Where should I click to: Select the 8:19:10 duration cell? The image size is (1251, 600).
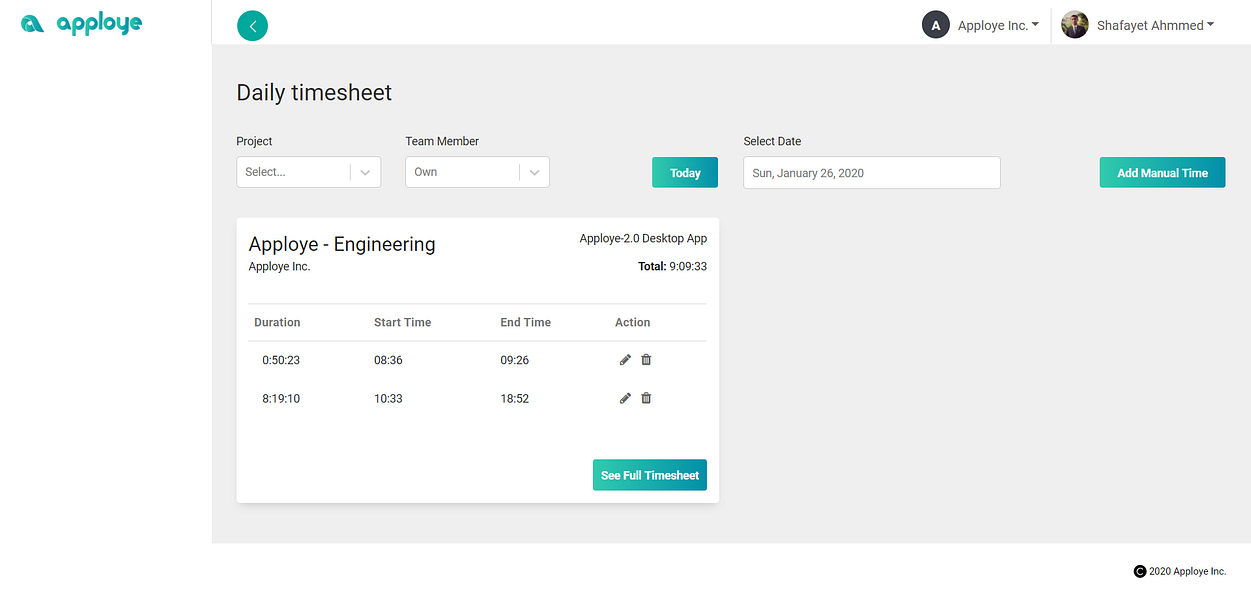click(281, 398)
